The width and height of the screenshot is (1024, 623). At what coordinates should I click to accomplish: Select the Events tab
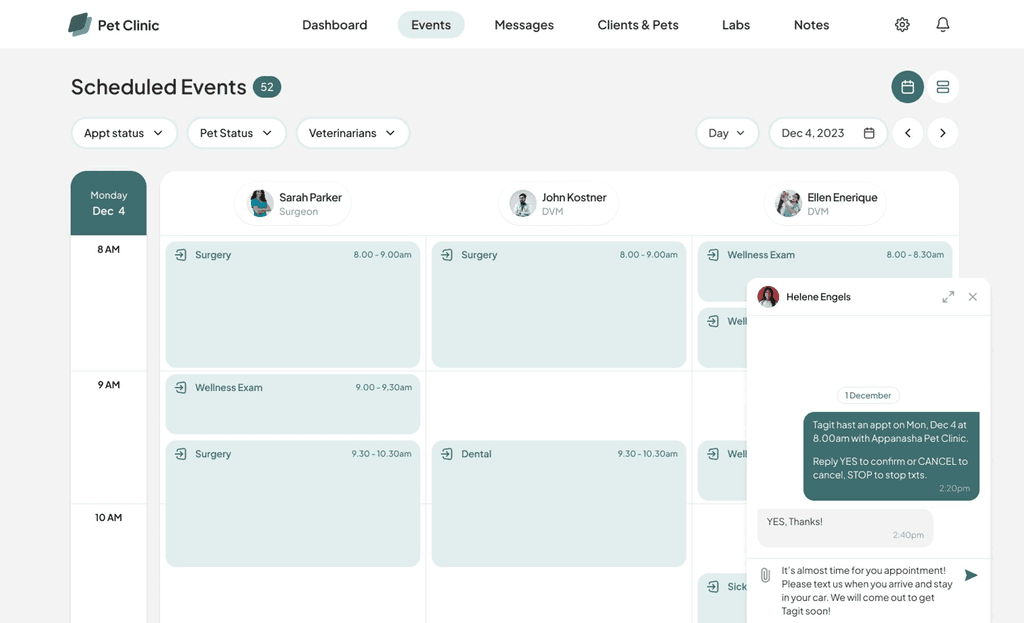431,25
